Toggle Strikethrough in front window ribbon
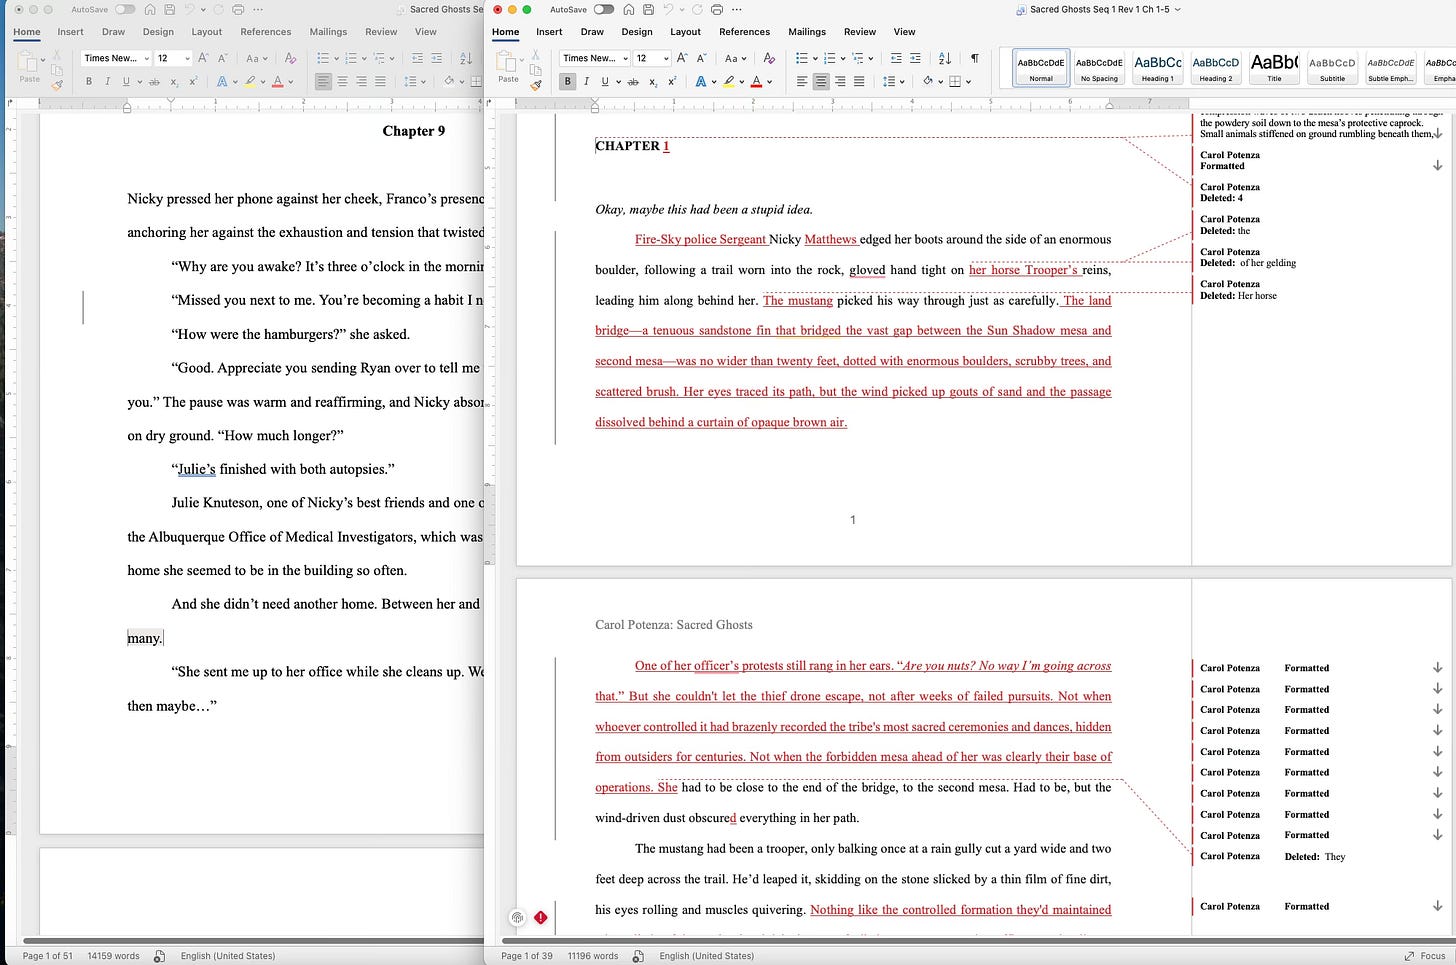The height and width of the screenshot is (965, 1456). click(x=633, y=82)
